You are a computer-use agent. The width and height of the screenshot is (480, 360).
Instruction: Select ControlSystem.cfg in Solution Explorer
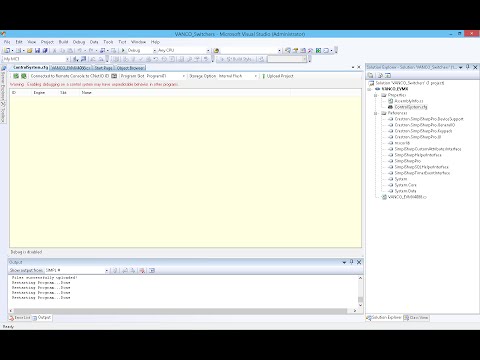(411, 107)
